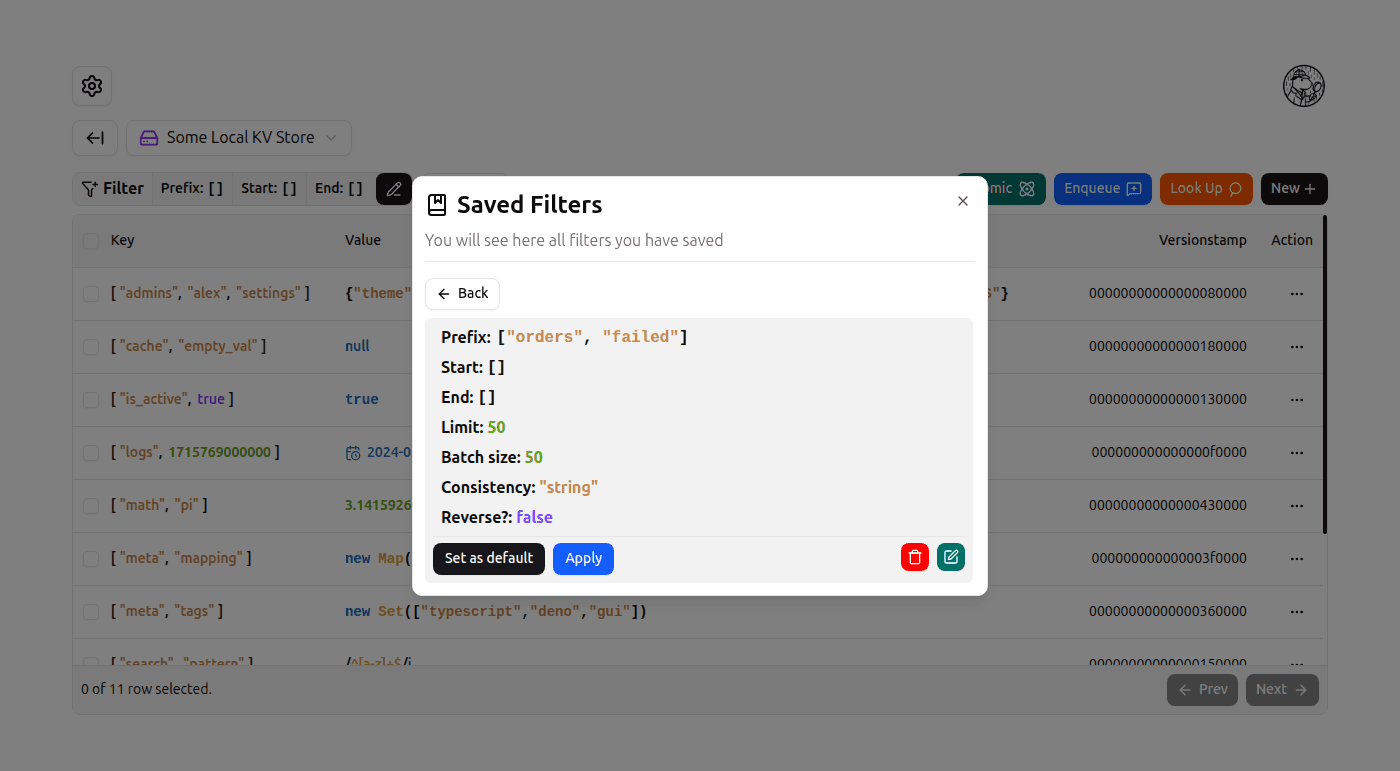Viewport: 1400px width, 771px height.
Task: Click the Enqueue button
Action: click(1103, 188)
